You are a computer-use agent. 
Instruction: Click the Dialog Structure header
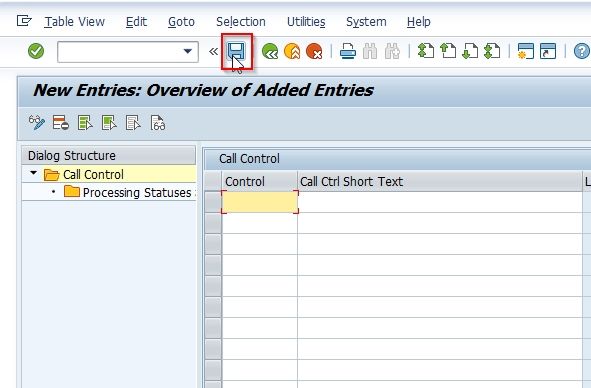[109, 155]
